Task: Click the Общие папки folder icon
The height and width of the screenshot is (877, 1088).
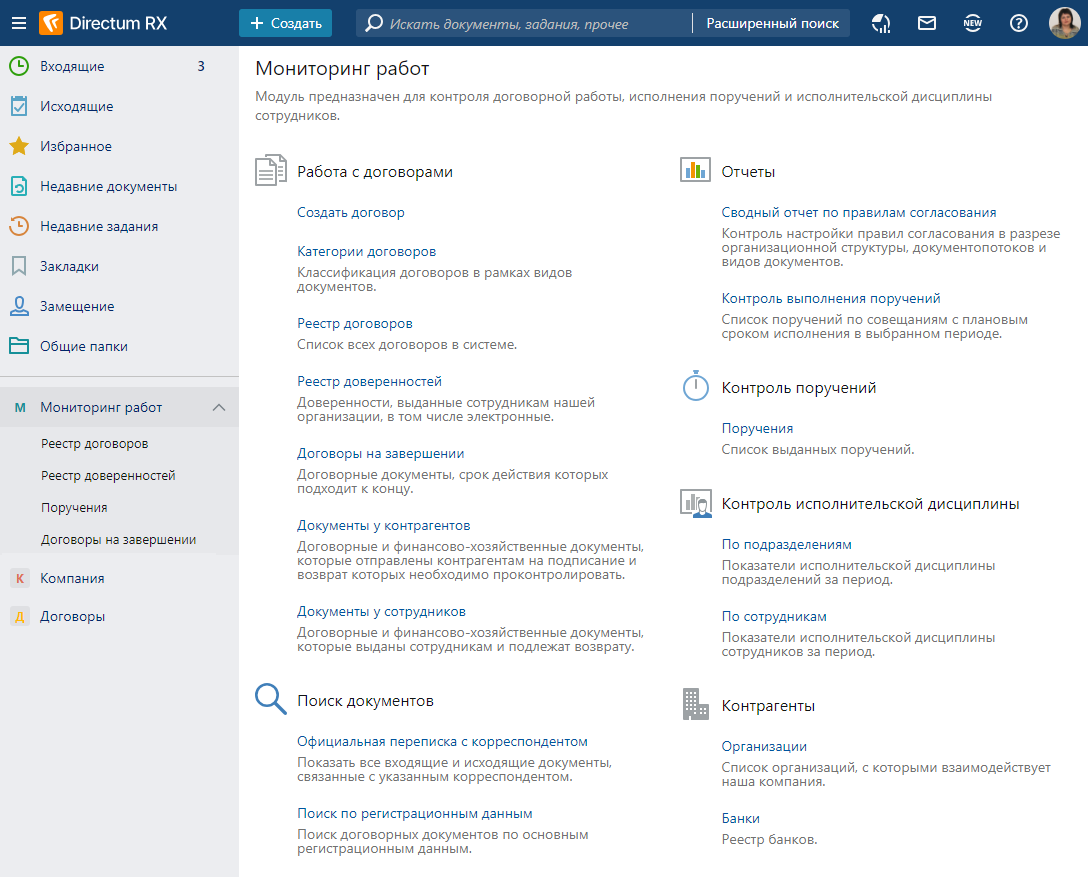Action: [19, 347]
